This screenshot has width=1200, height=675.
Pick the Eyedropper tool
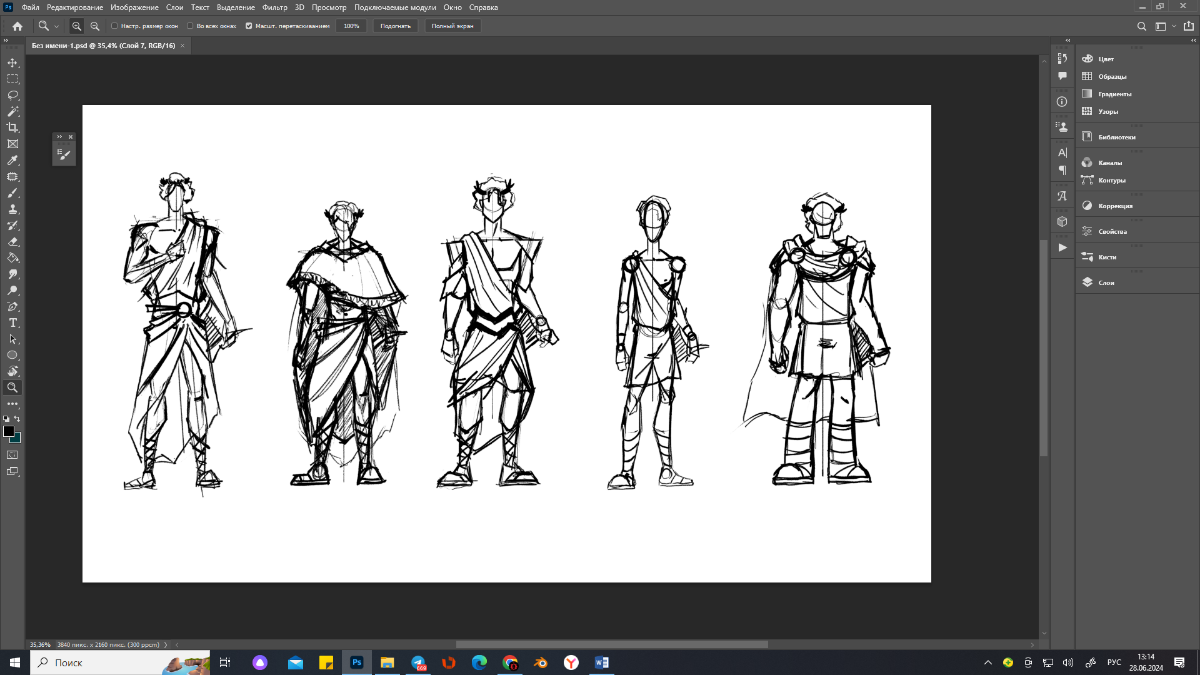click(x=13, y=161)
